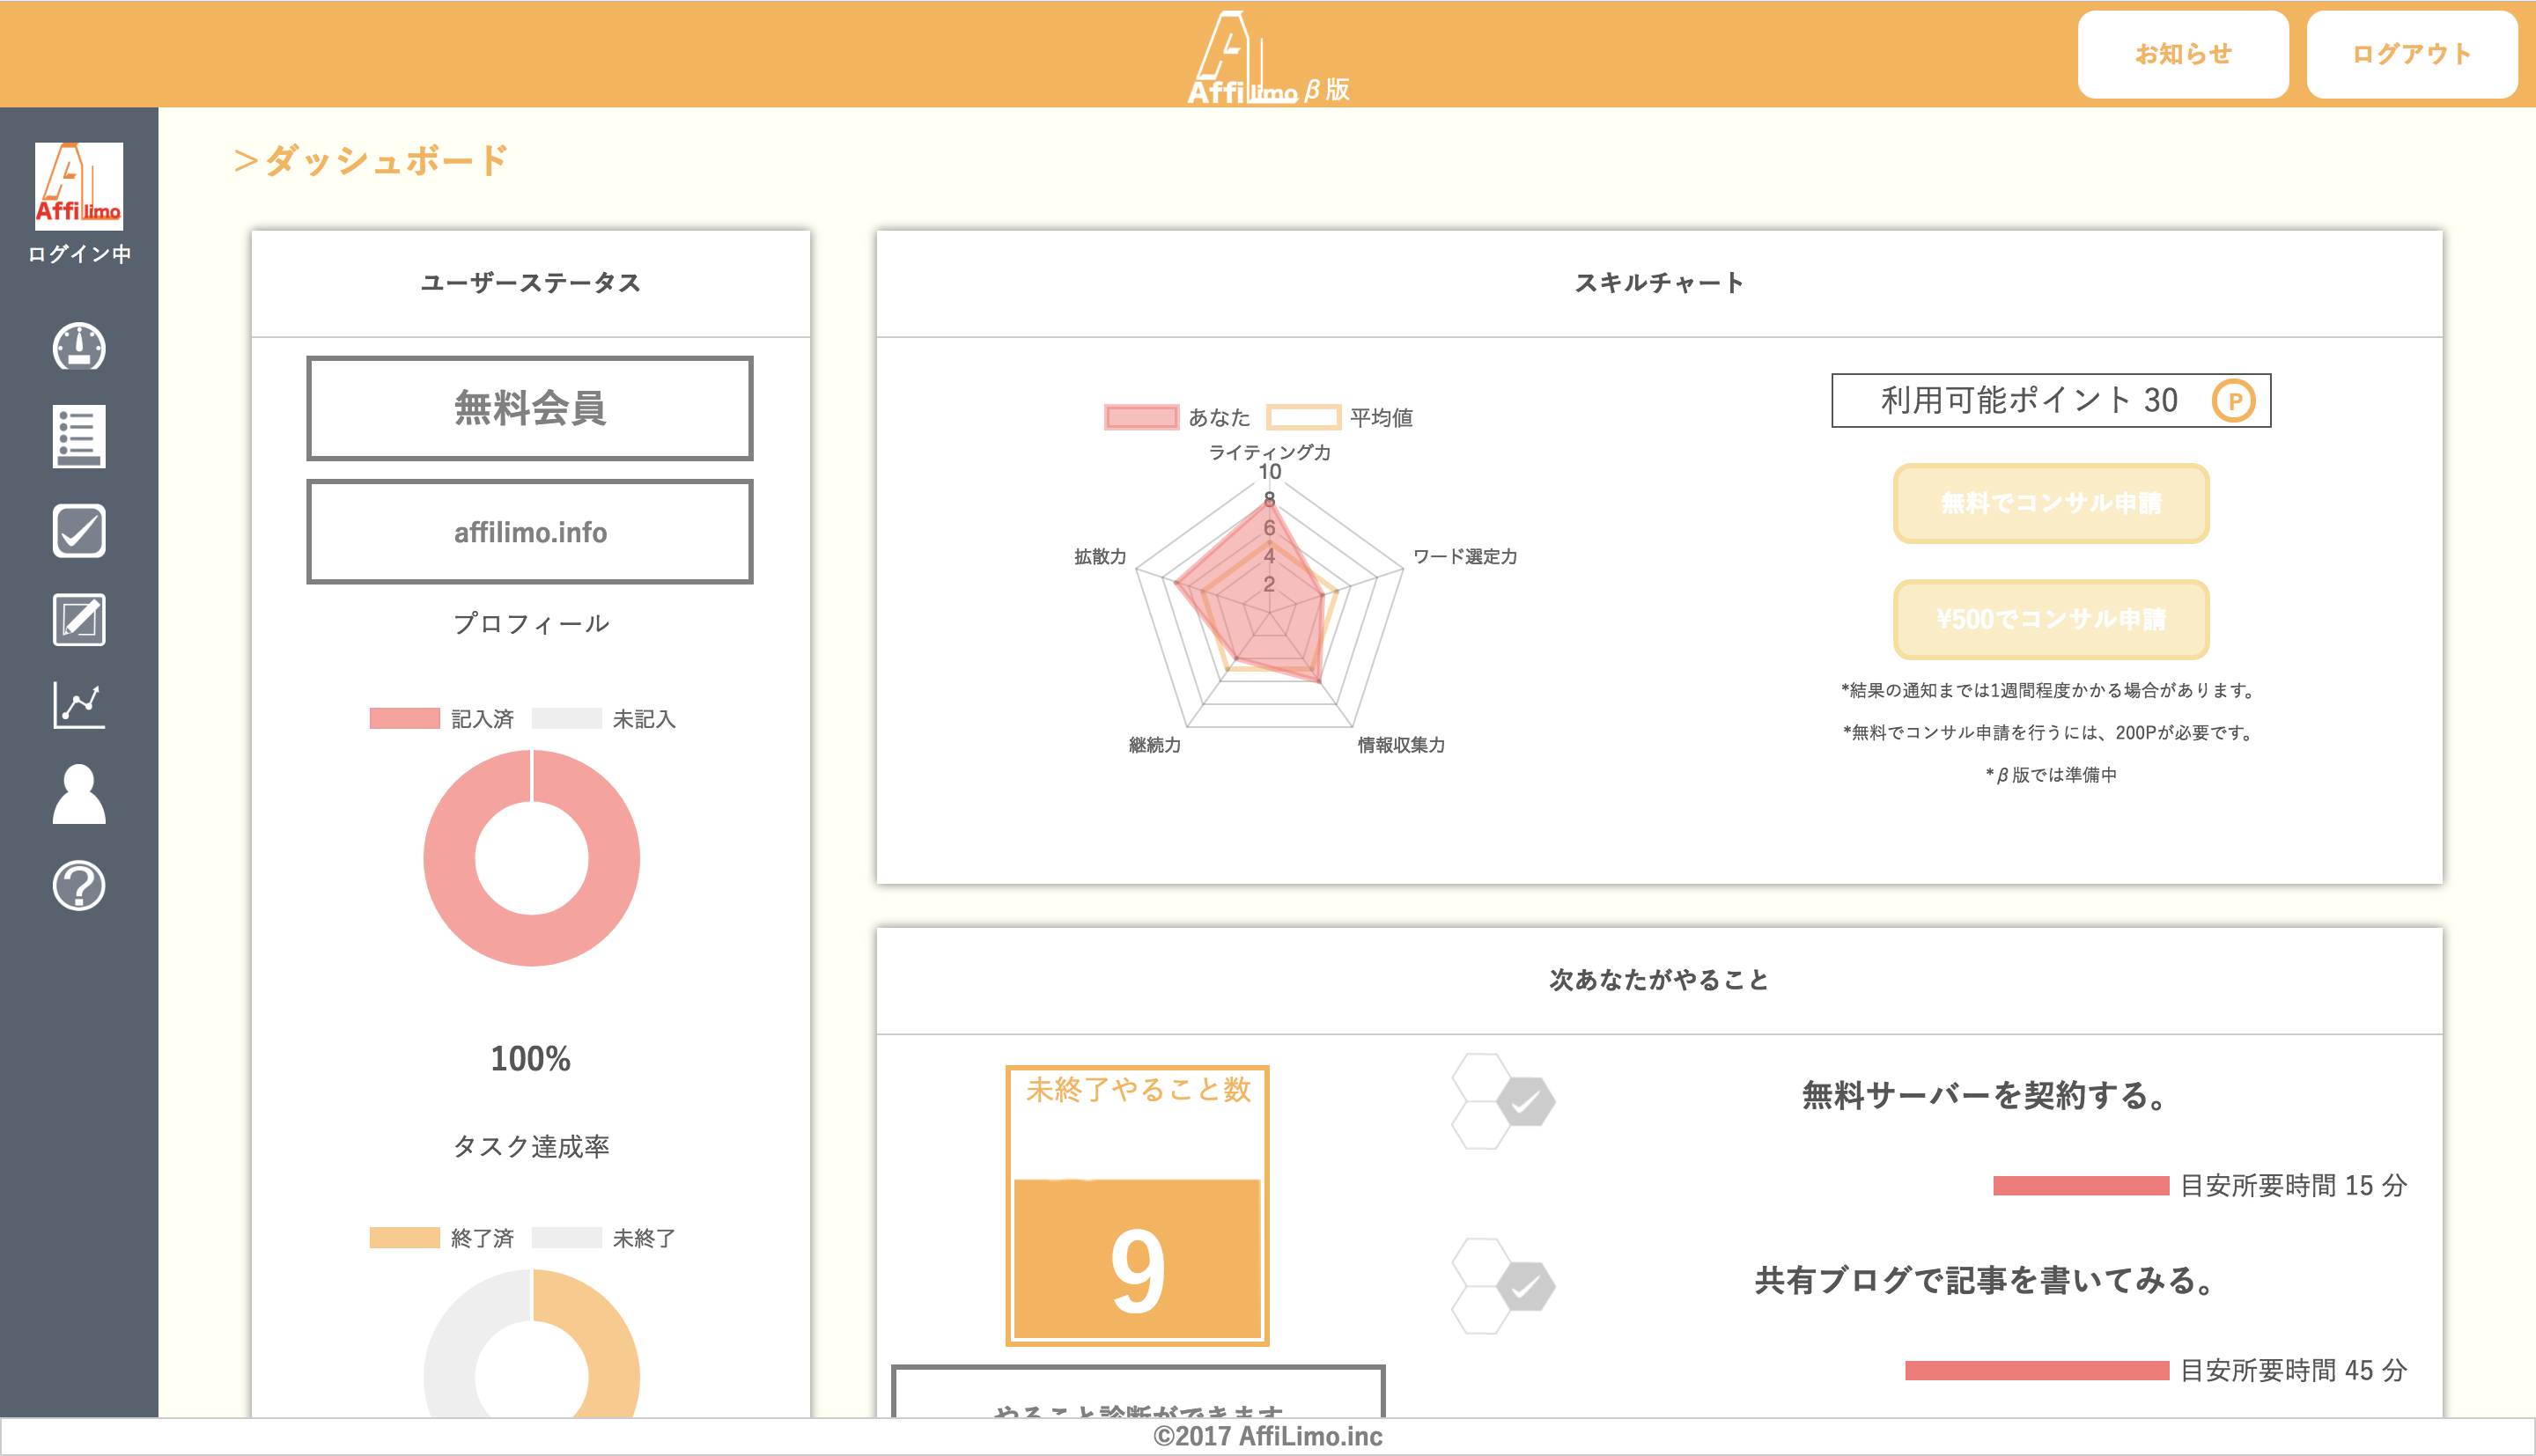The width and height of the screenshot is (2536, 1456).
Task: Click 無料でコンサル申請 button
Action: point(2050,503)
